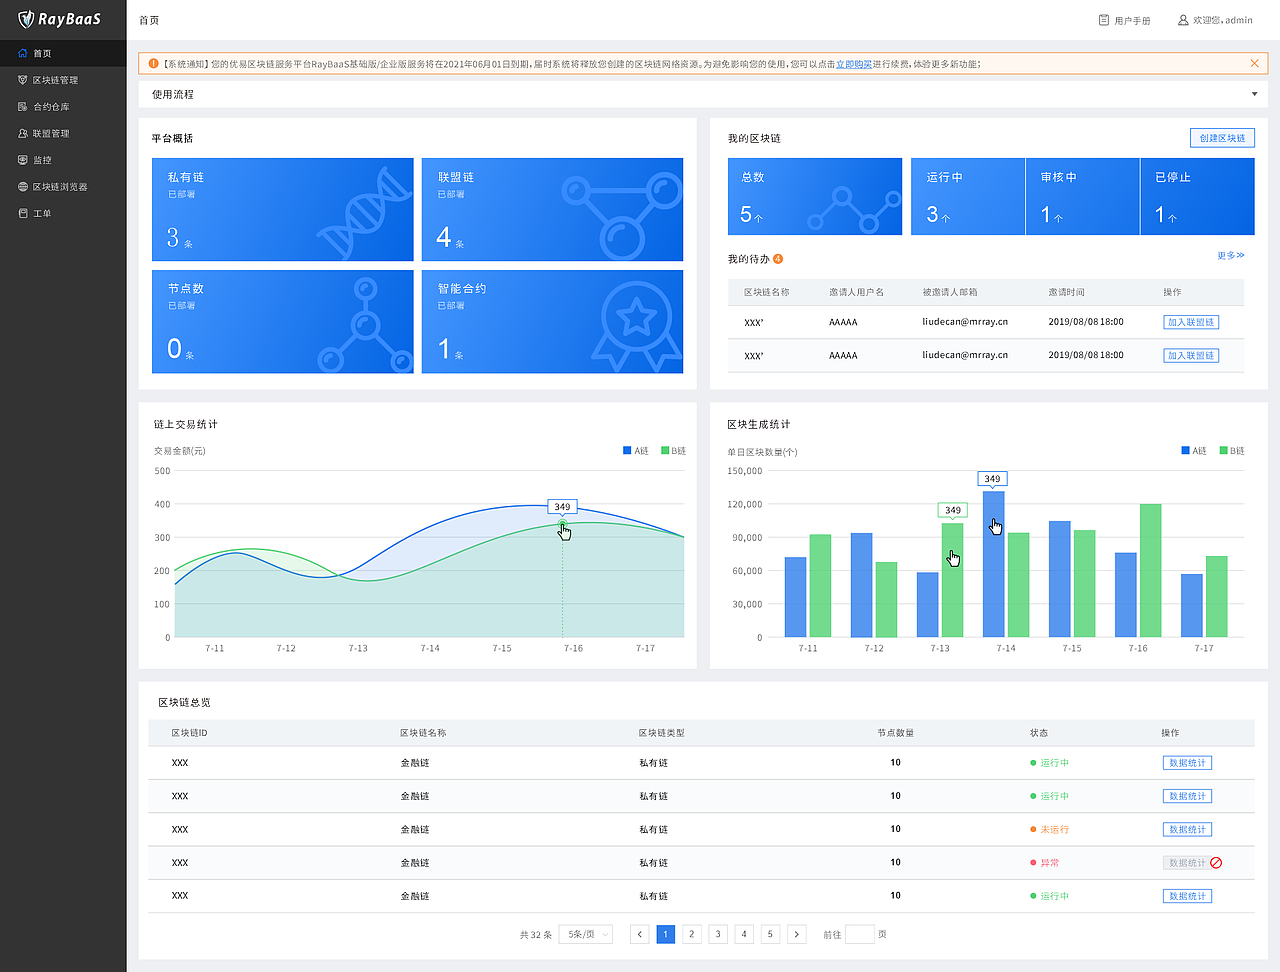Viewport: 1280px width, 972px height.
Task: Click the 7-16 green B链 bar
Action: 1151,570
